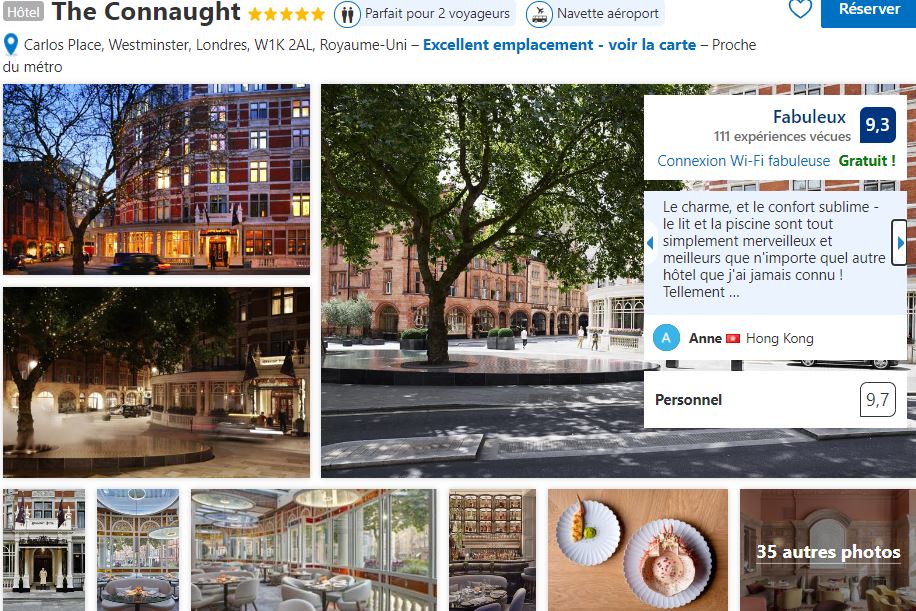Screen dimensions: 916x611
Task: Open Excellent emplacement - voir la carte link
Action: (559, 45)
